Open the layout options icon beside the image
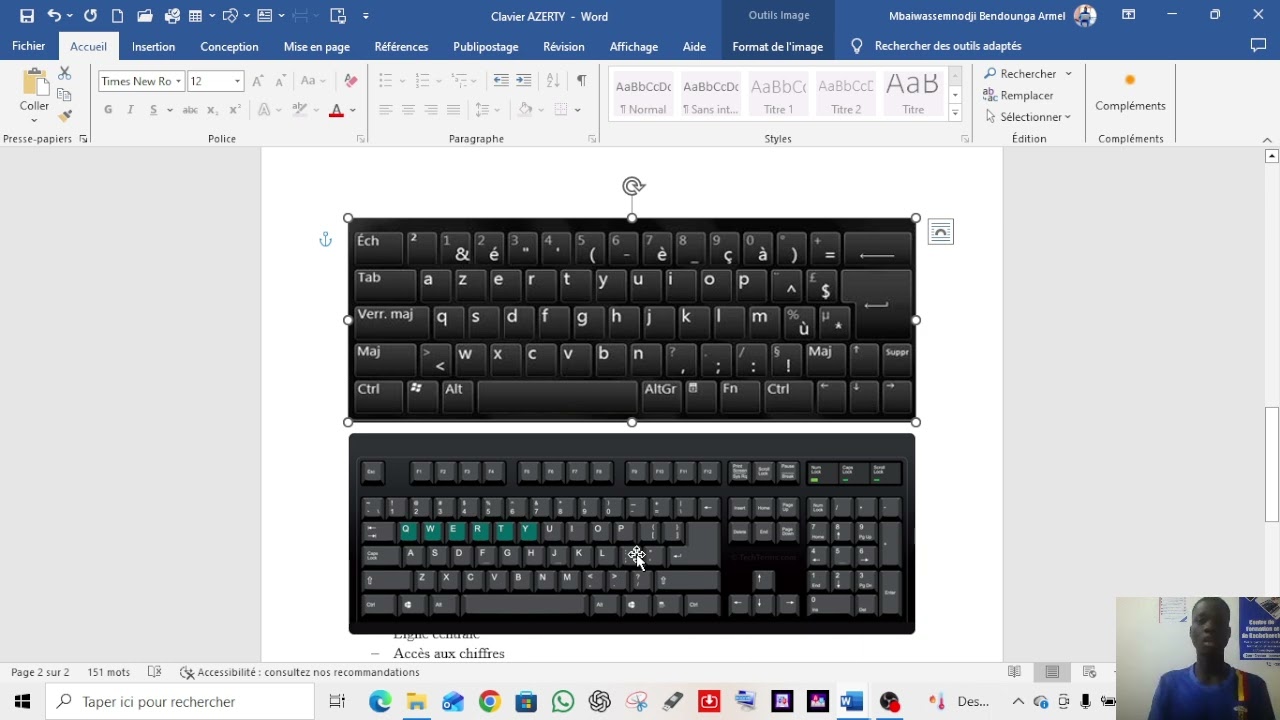Viewport: 1280px width, 720px height. point(941,232)
